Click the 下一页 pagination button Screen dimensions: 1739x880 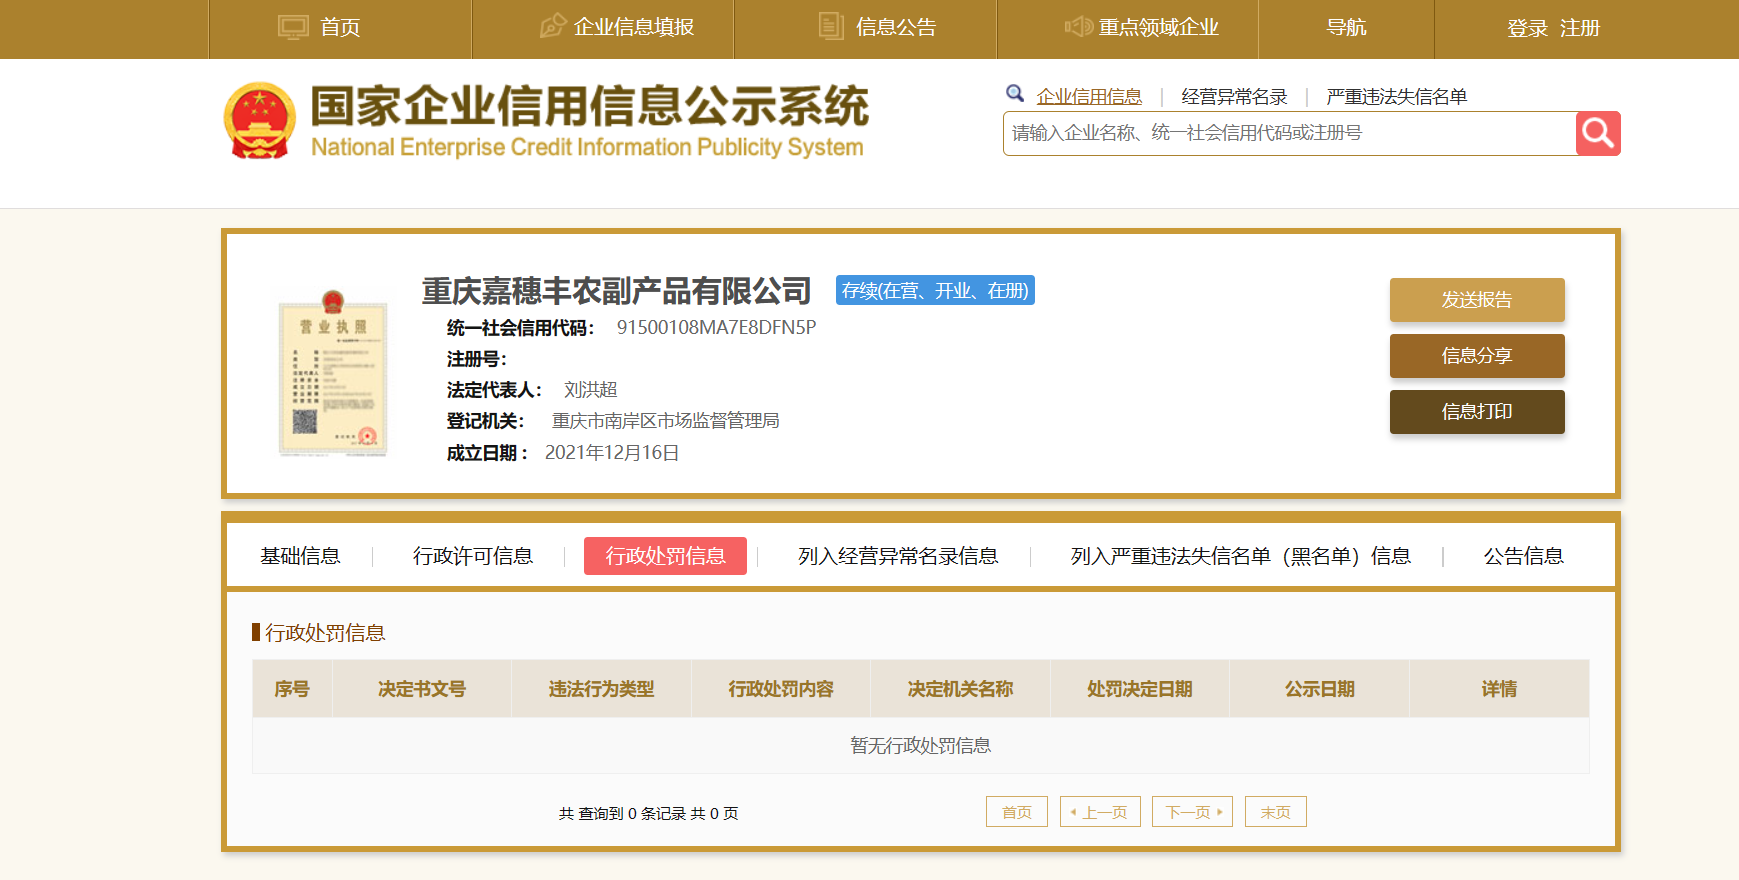(x=1192, y=812)
